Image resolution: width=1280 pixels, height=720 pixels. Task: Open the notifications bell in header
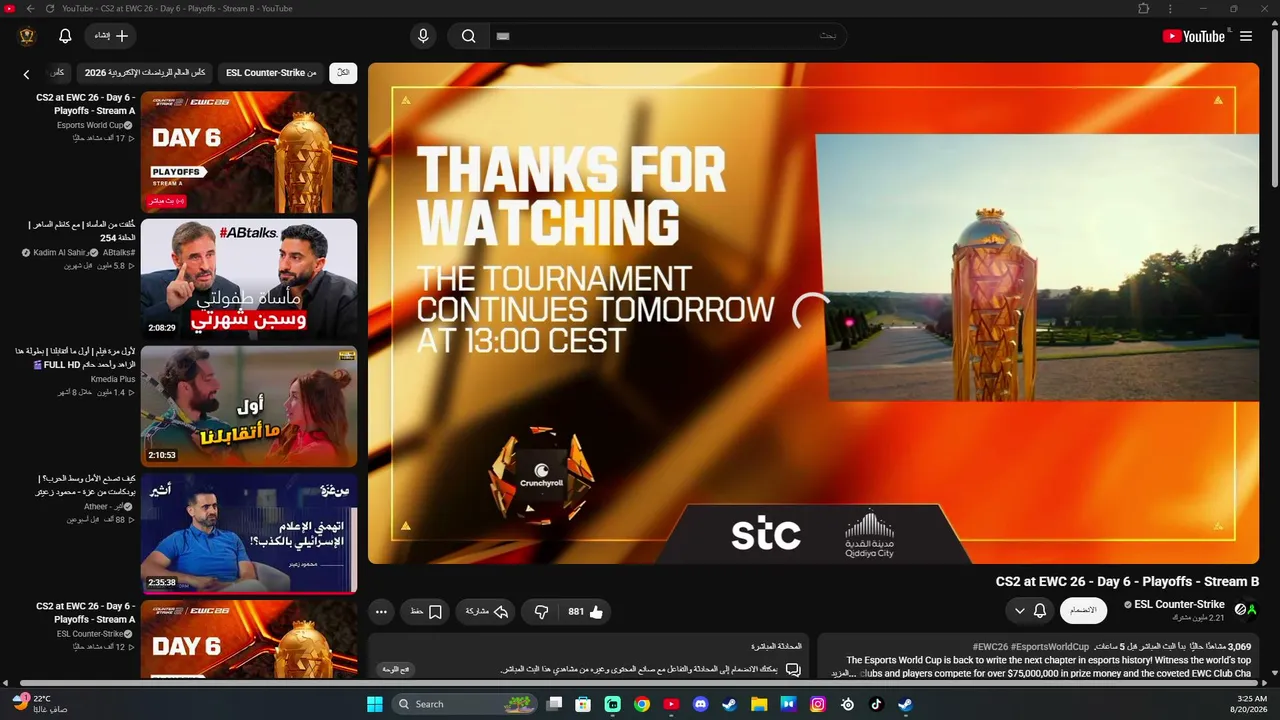click(65, 36)
